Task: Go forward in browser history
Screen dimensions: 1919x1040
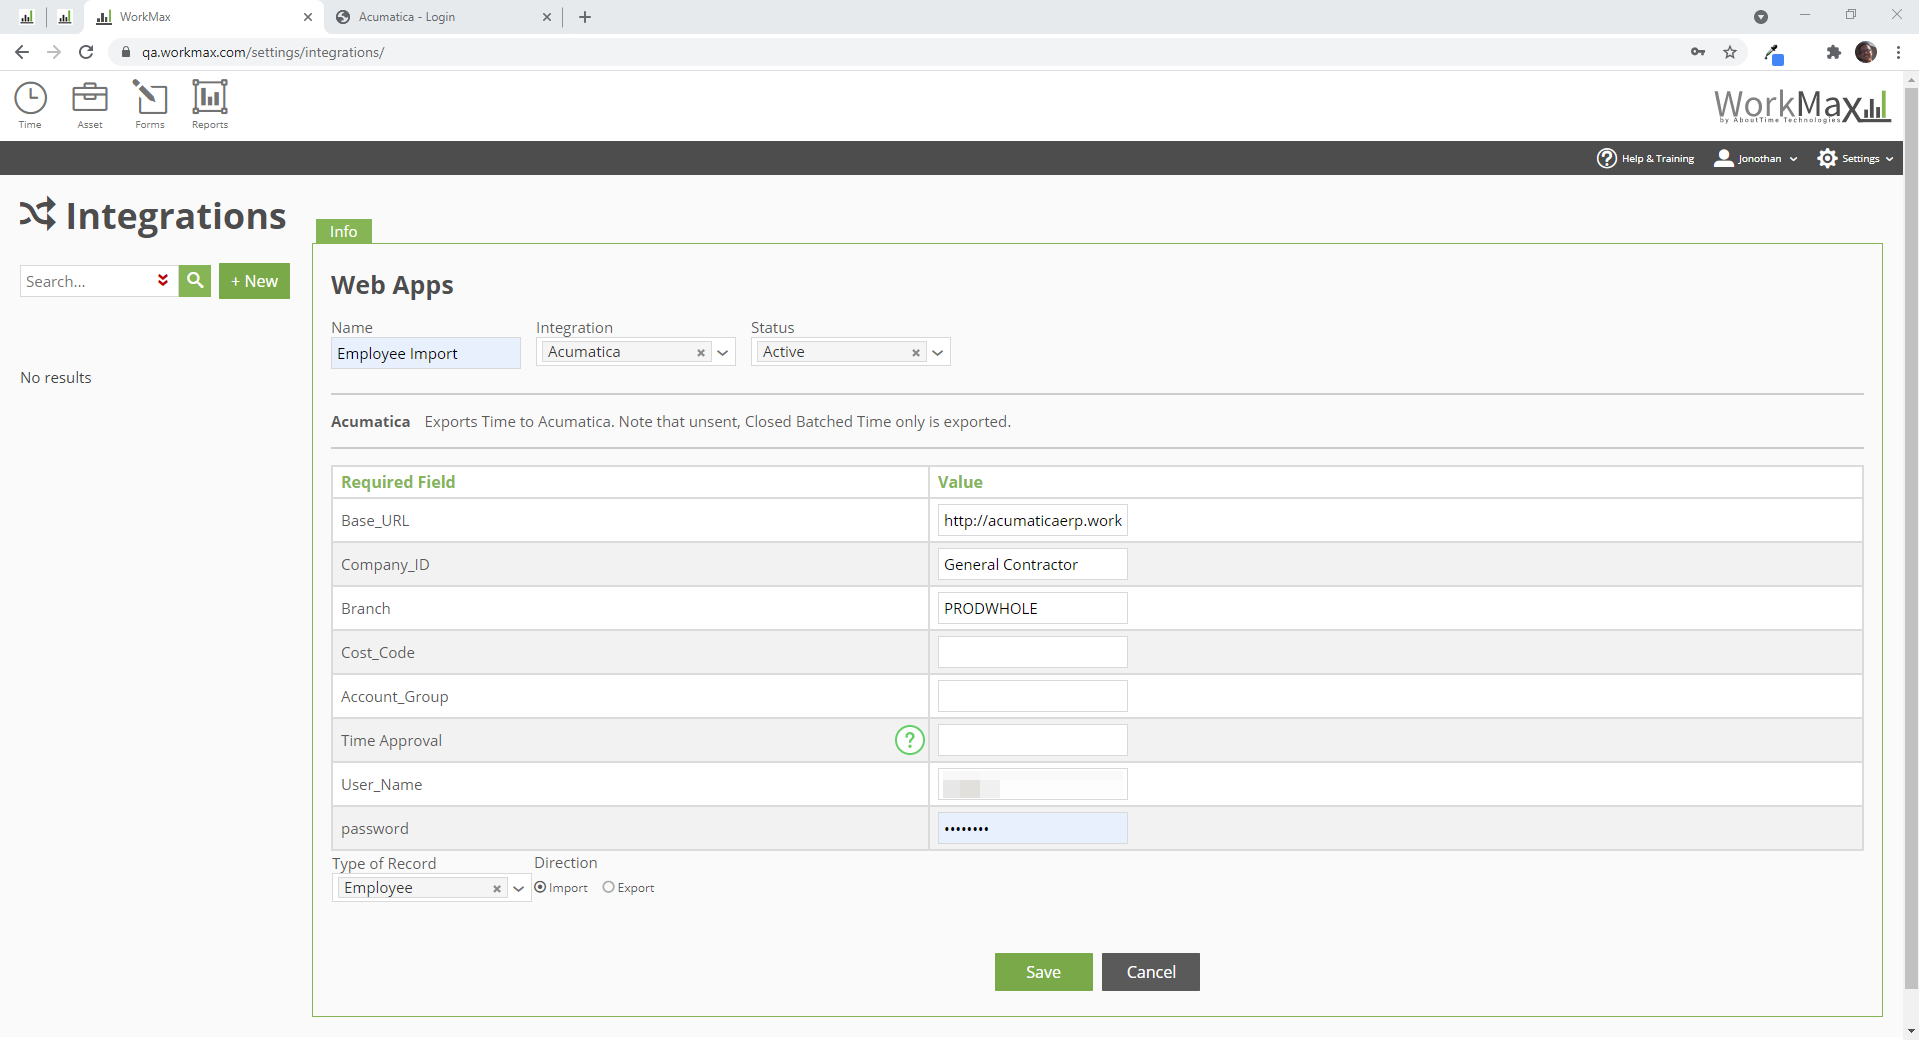Action: (54, 52)
